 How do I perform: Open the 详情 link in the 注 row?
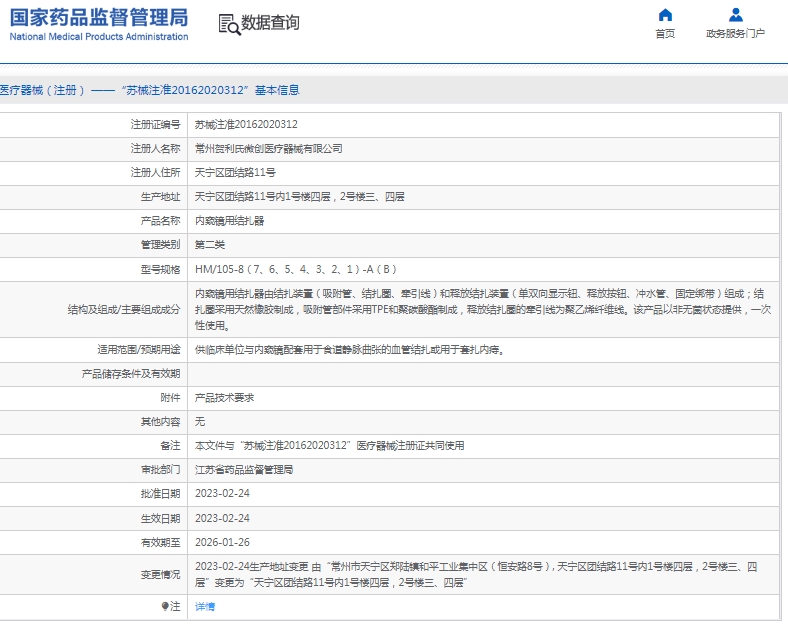click(205, 606)
